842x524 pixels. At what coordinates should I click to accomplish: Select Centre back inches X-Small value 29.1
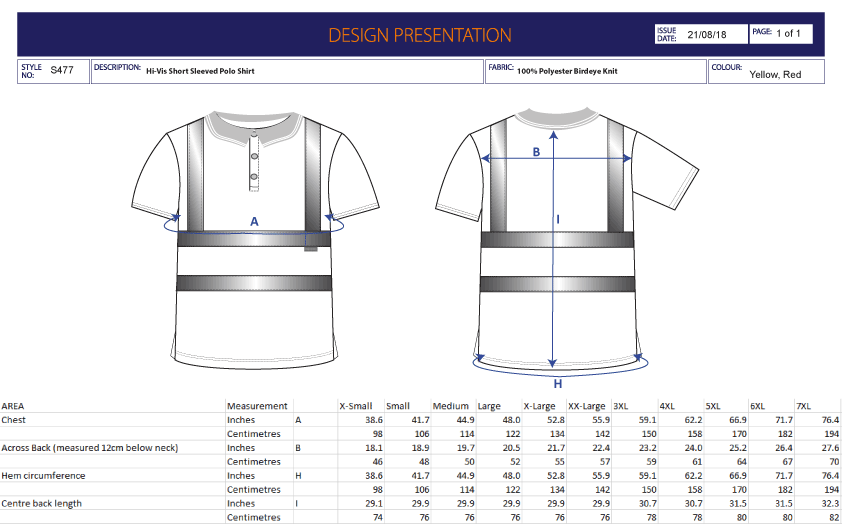click(374, 504)
